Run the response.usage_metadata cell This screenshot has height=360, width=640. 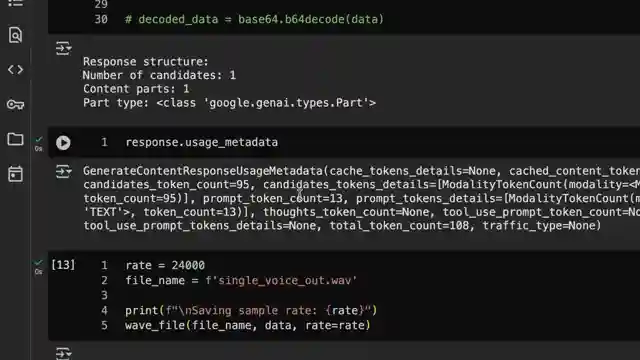coord(63,142)
